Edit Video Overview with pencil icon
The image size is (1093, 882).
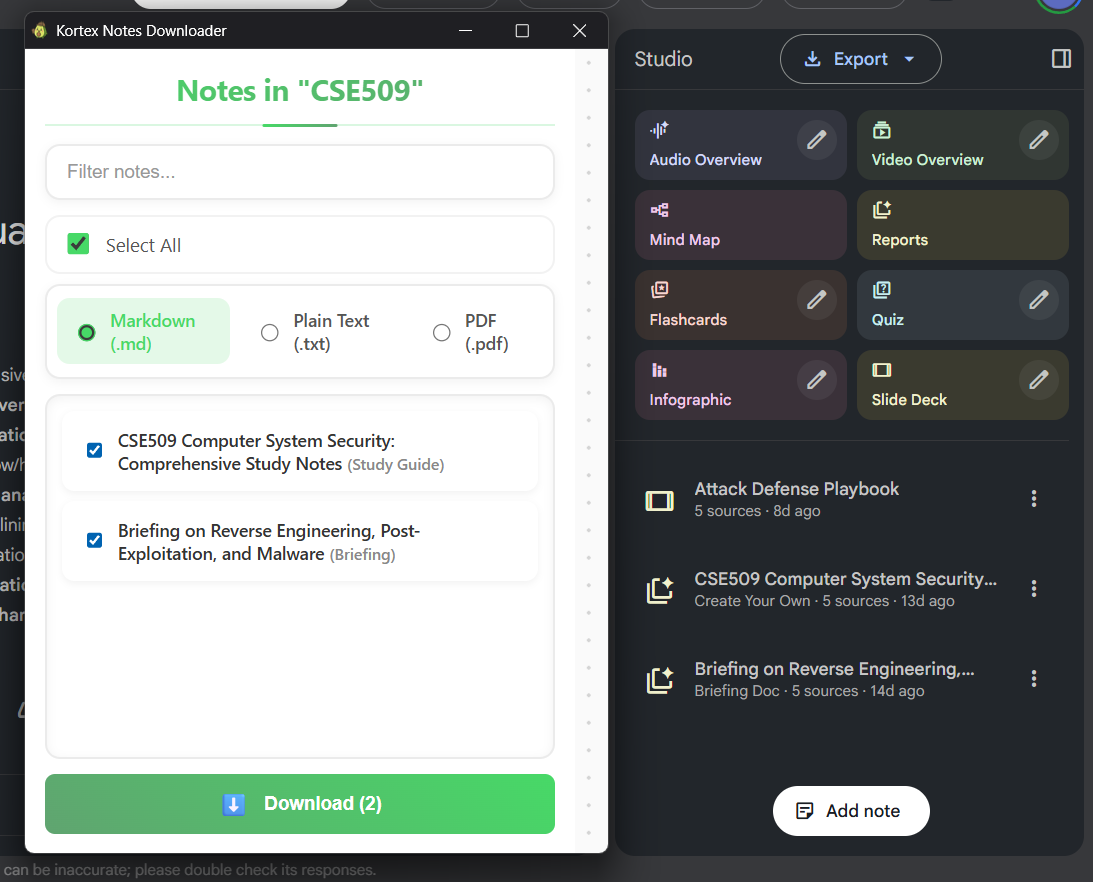(1038, 140)
